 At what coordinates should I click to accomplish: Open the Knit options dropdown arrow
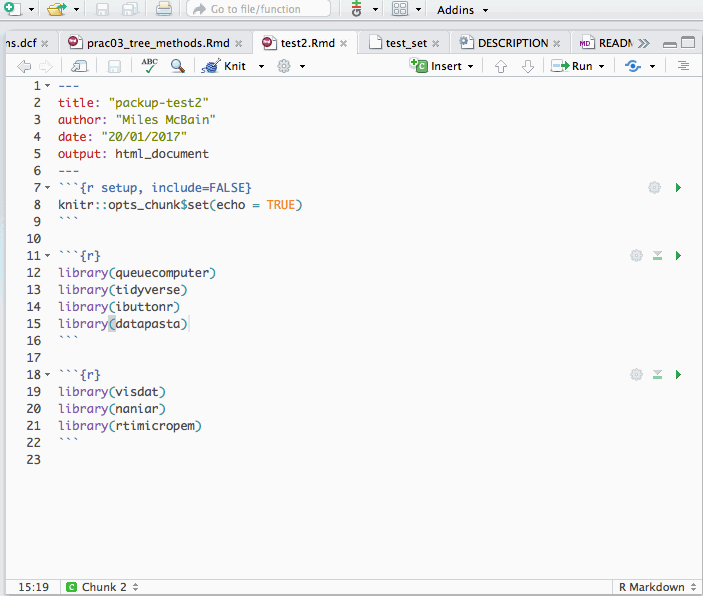pos(261,66)
